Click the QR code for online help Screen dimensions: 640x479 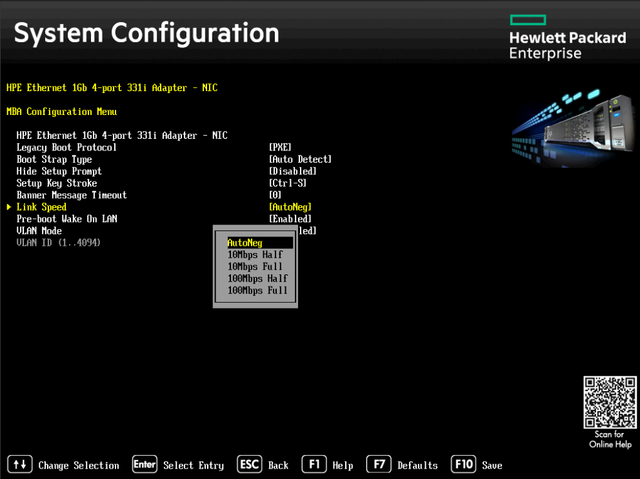[610, 402]
